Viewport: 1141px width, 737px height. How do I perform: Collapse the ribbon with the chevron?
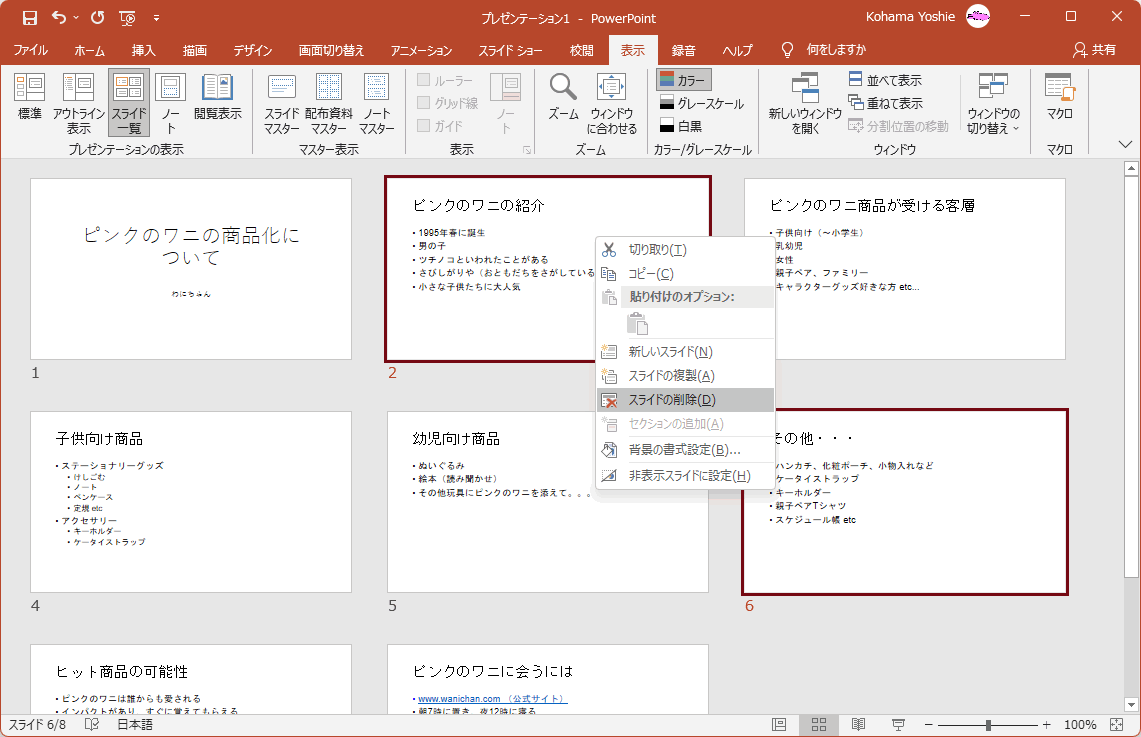pyautogui.click(x=1125, y=144)
